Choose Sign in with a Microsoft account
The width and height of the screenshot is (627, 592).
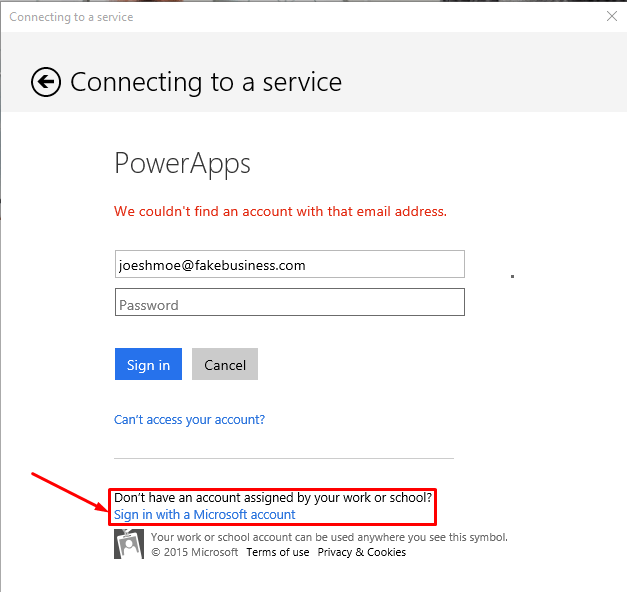click(204, 514)
